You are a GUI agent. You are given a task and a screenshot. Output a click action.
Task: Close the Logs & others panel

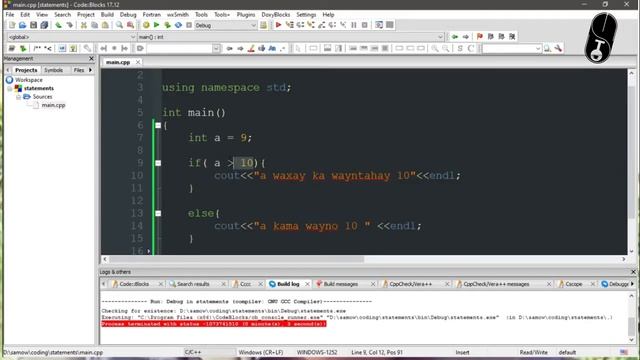pos(633,272)
